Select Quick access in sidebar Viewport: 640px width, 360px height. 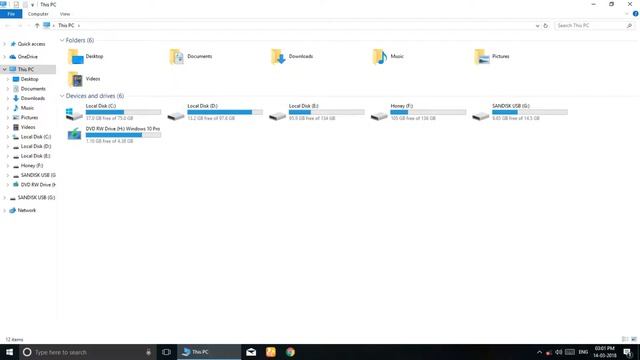(x=31, y=44)
